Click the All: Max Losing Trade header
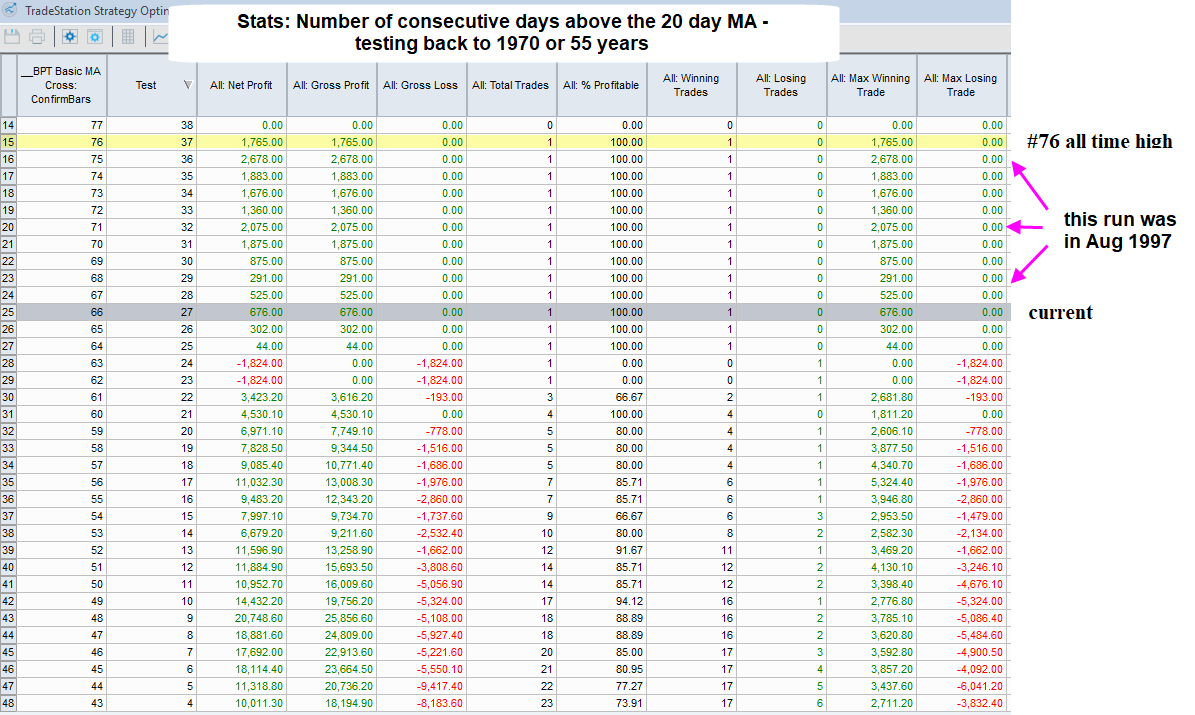The image size is (1195, 715). coord(960,85)
